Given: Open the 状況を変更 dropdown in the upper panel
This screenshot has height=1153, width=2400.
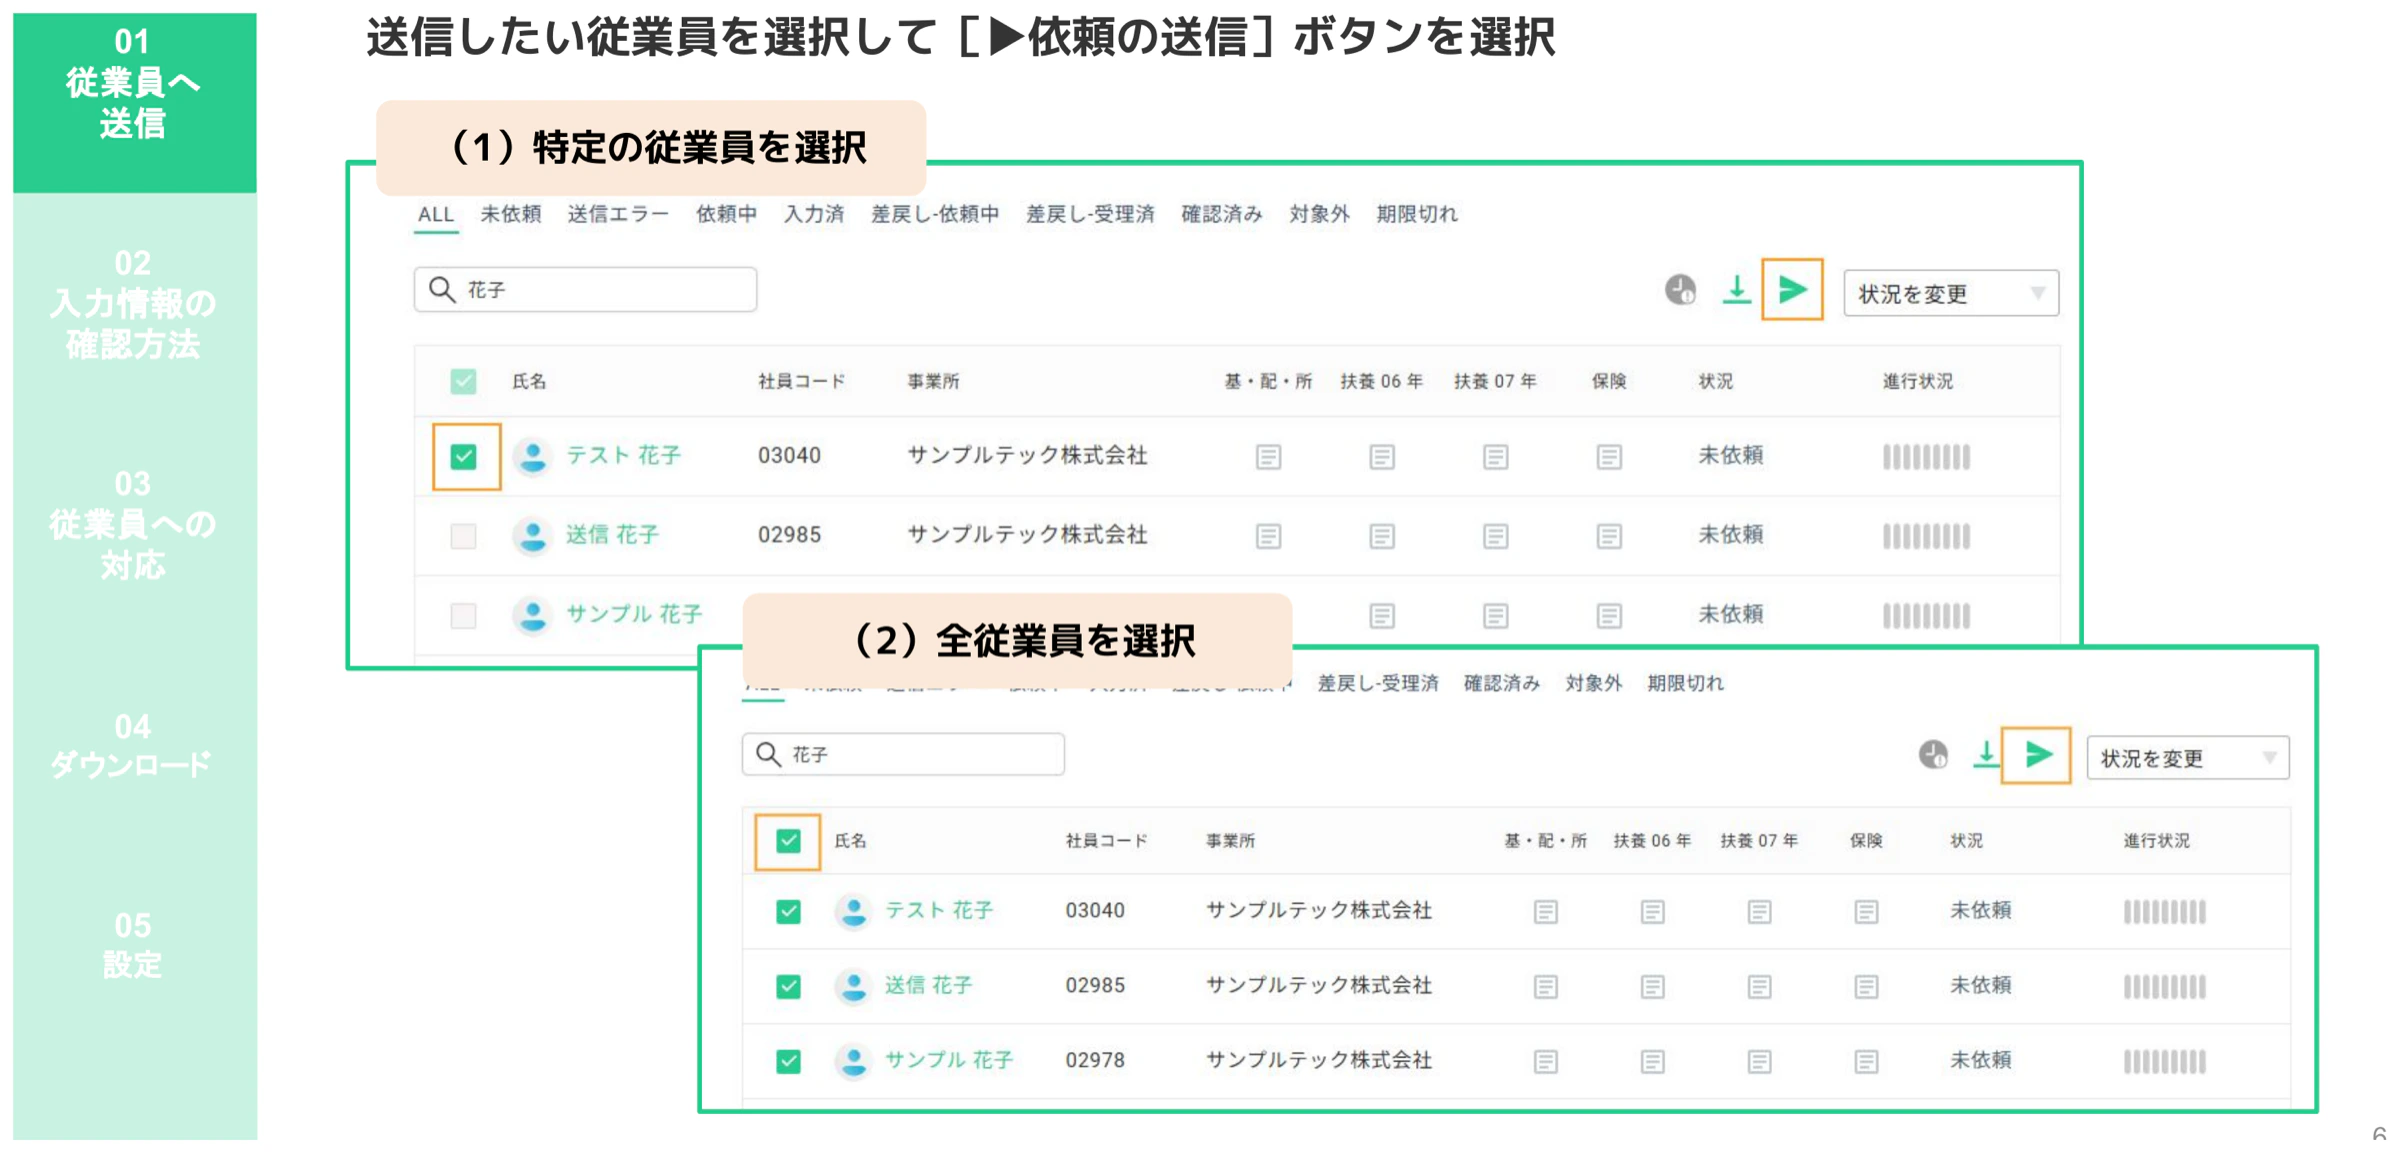Looking at the screenshot, I should [x=1951, y=294].
